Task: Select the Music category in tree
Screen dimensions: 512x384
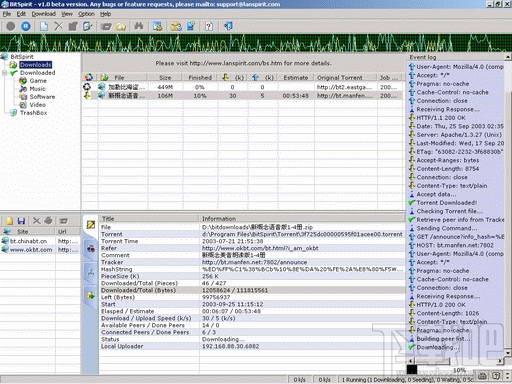Action: pyautogui.click(x=37, y=89)
